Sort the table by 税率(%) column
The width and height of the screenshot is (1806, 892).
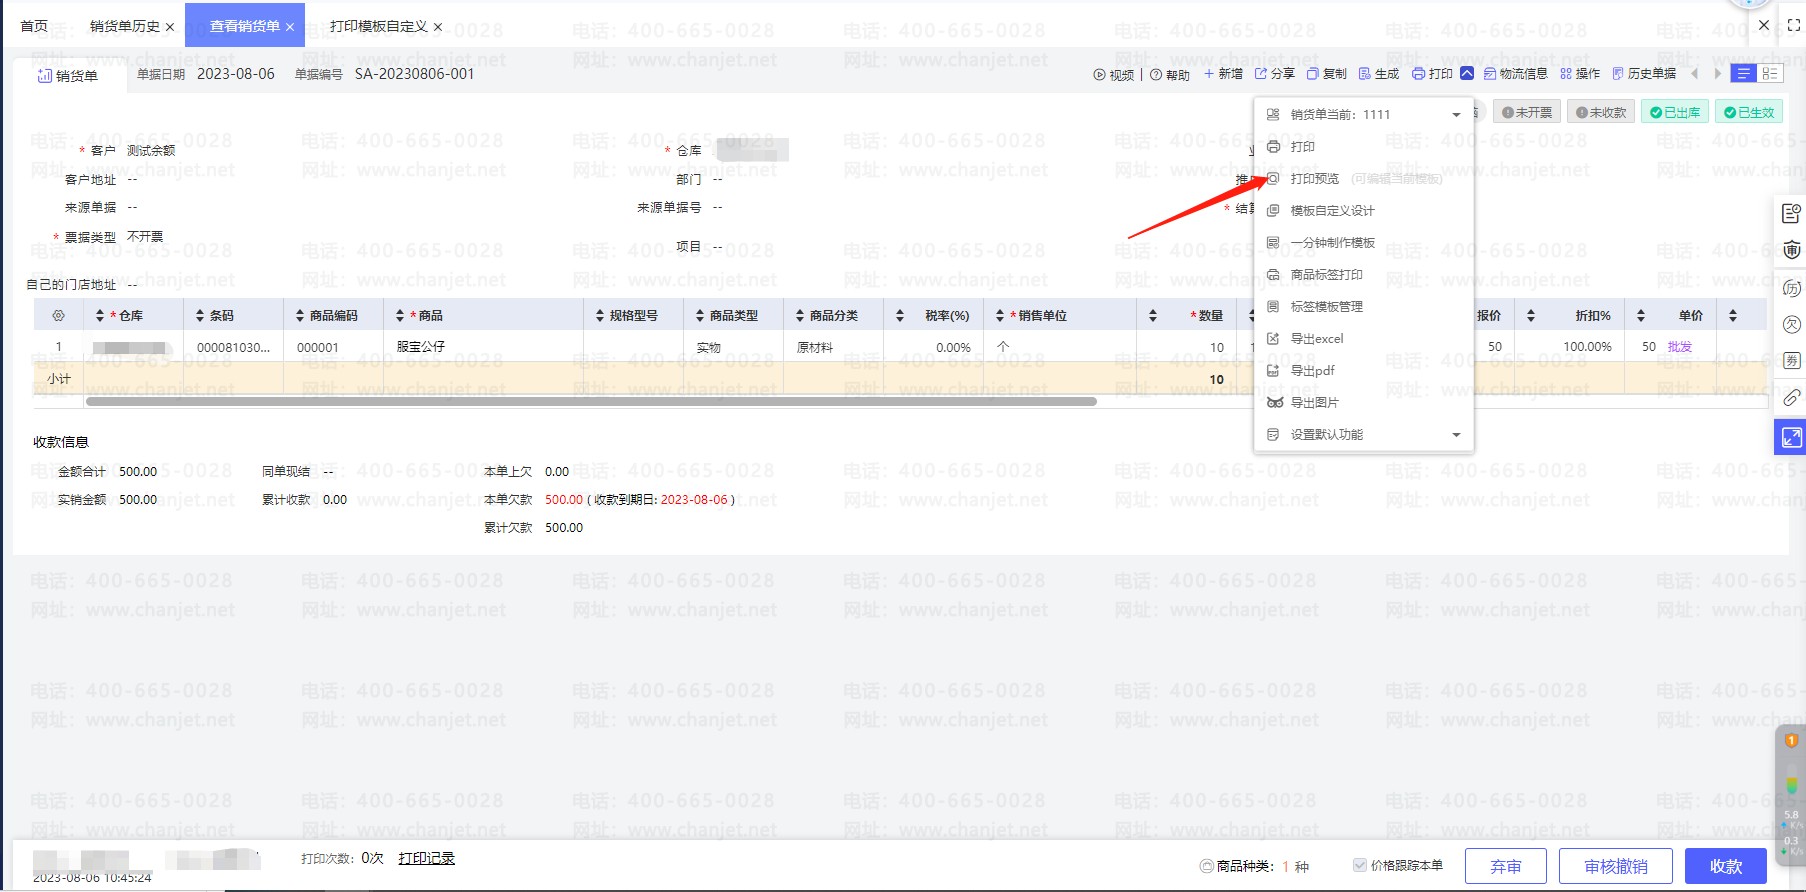900,316
